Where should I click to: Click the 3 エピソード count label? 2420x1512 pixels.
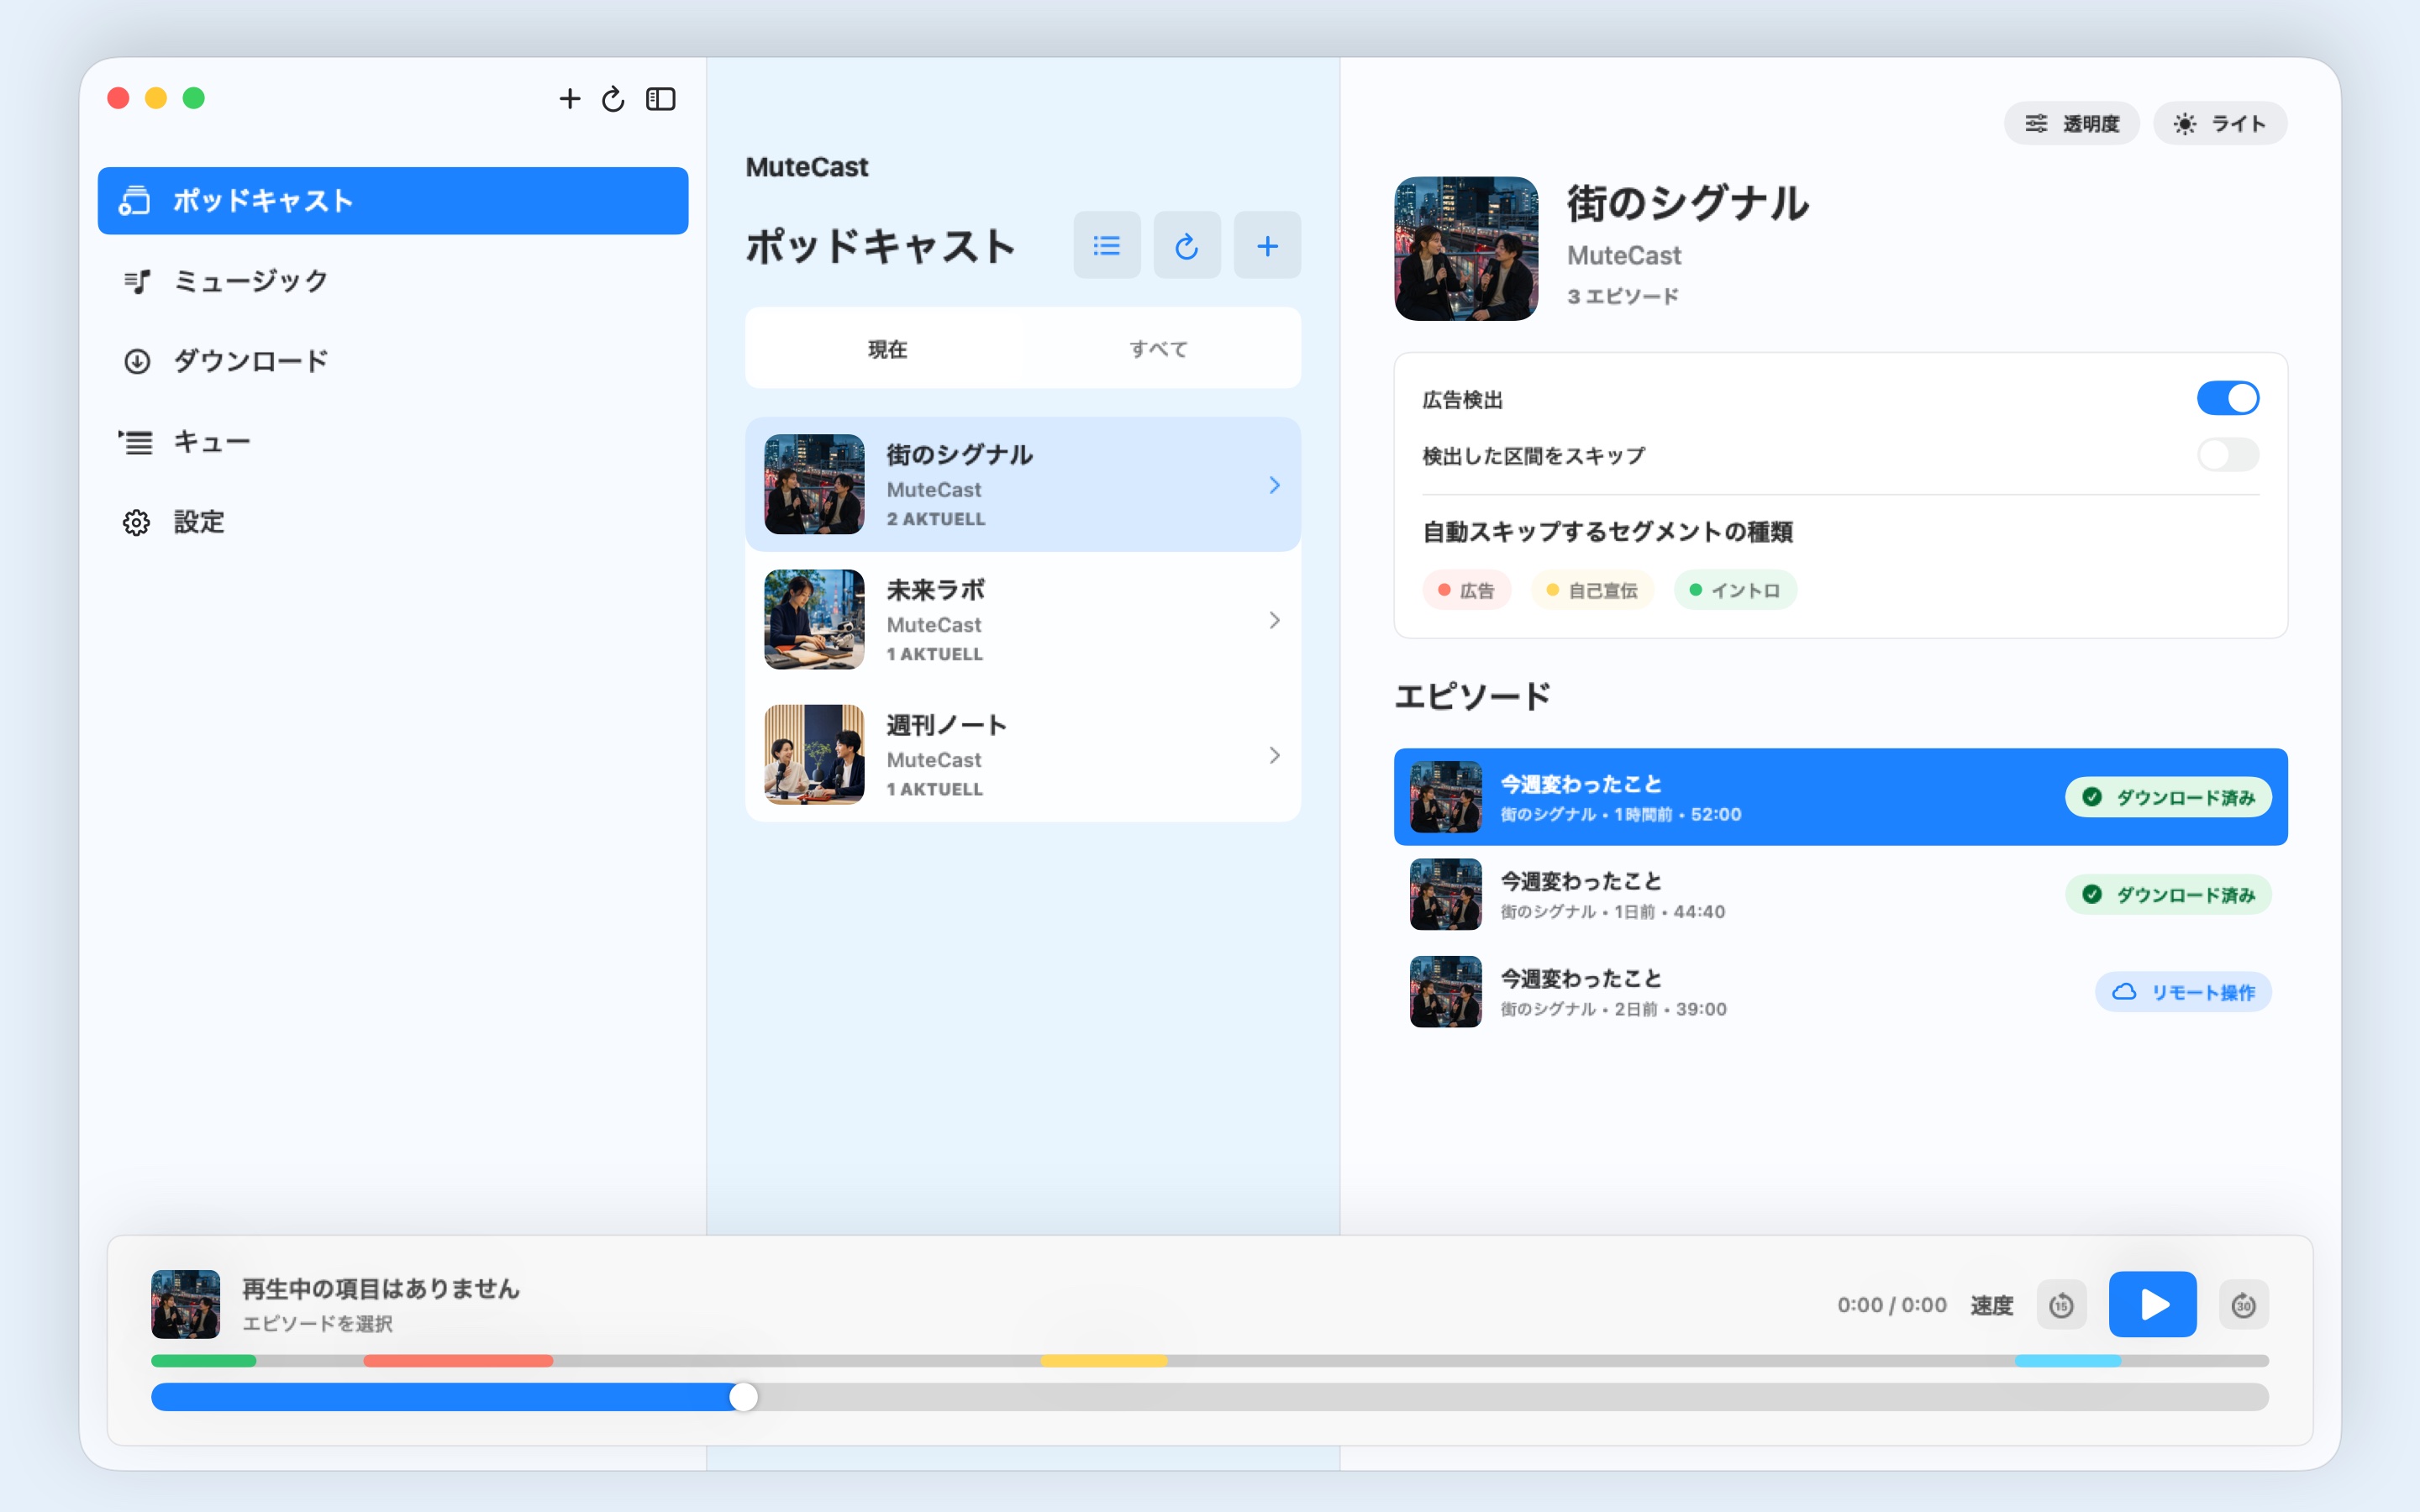(x=1622, y=296)
